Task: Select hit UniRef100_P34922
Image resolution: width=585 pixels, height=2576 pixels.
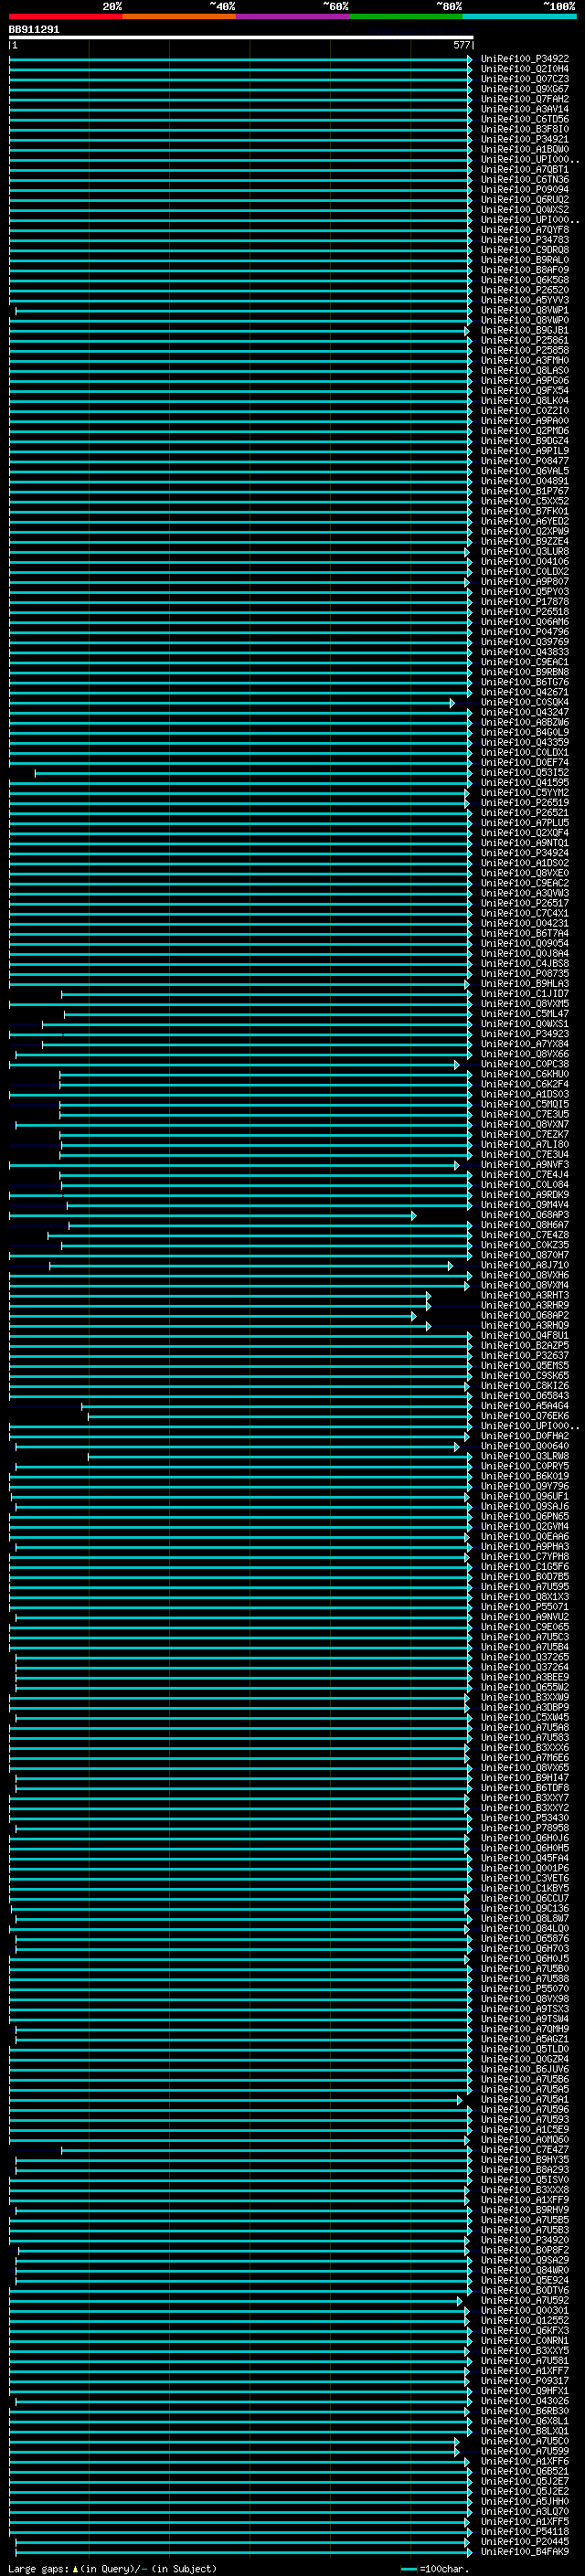Action: click(524, 59)
